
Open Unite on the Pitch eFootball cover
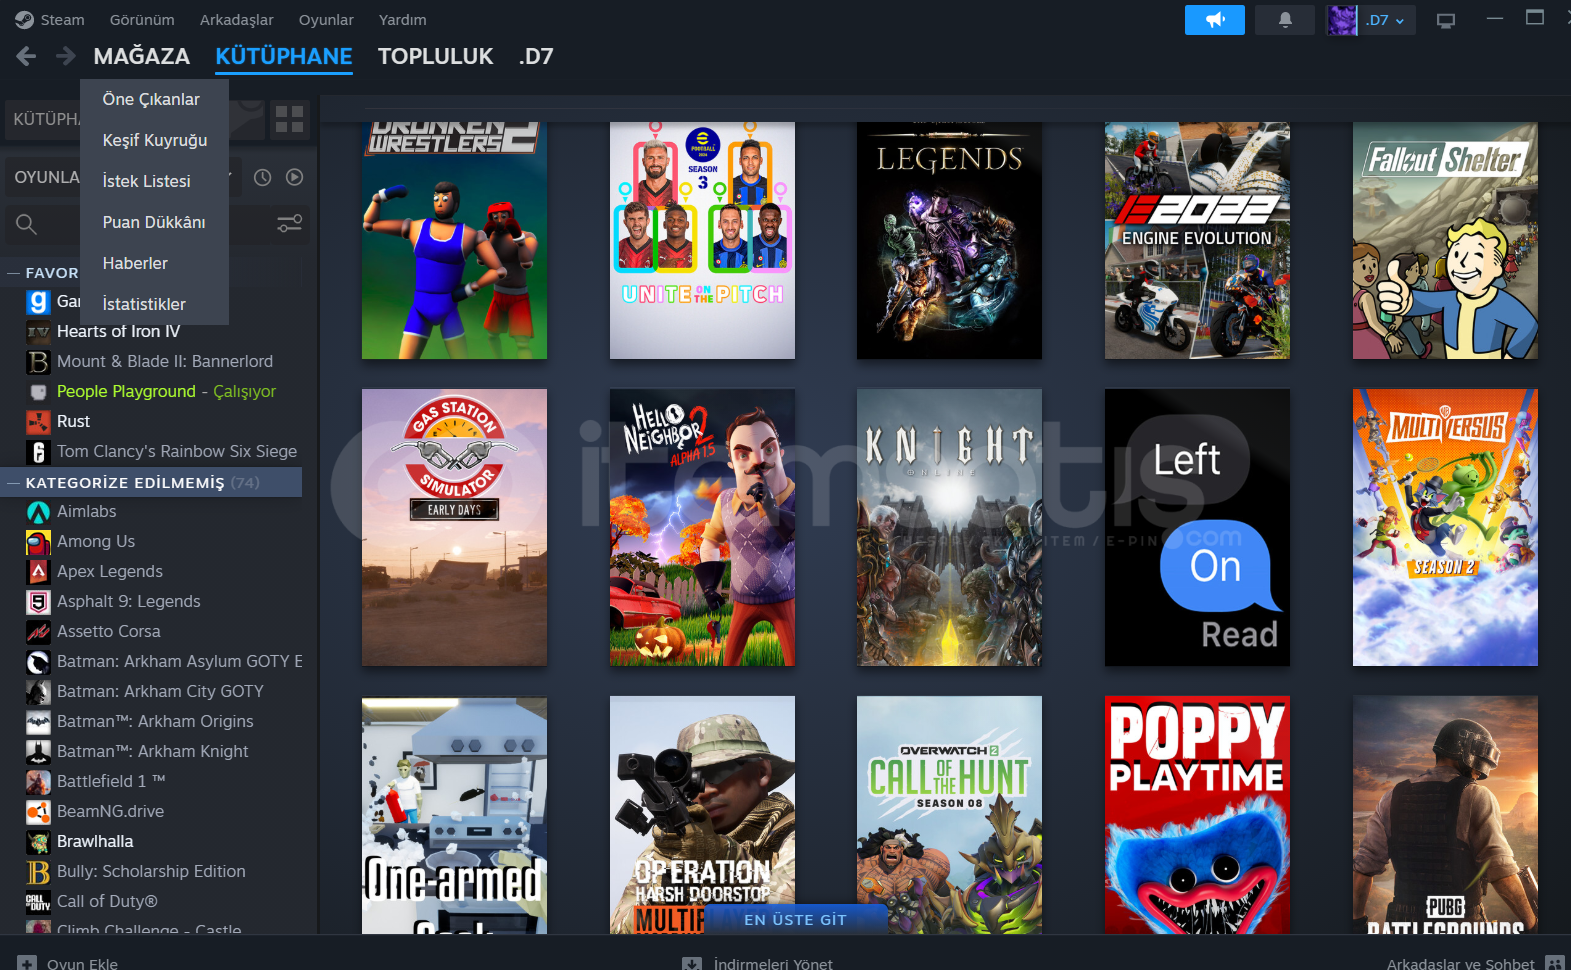[x=702, y=240]
